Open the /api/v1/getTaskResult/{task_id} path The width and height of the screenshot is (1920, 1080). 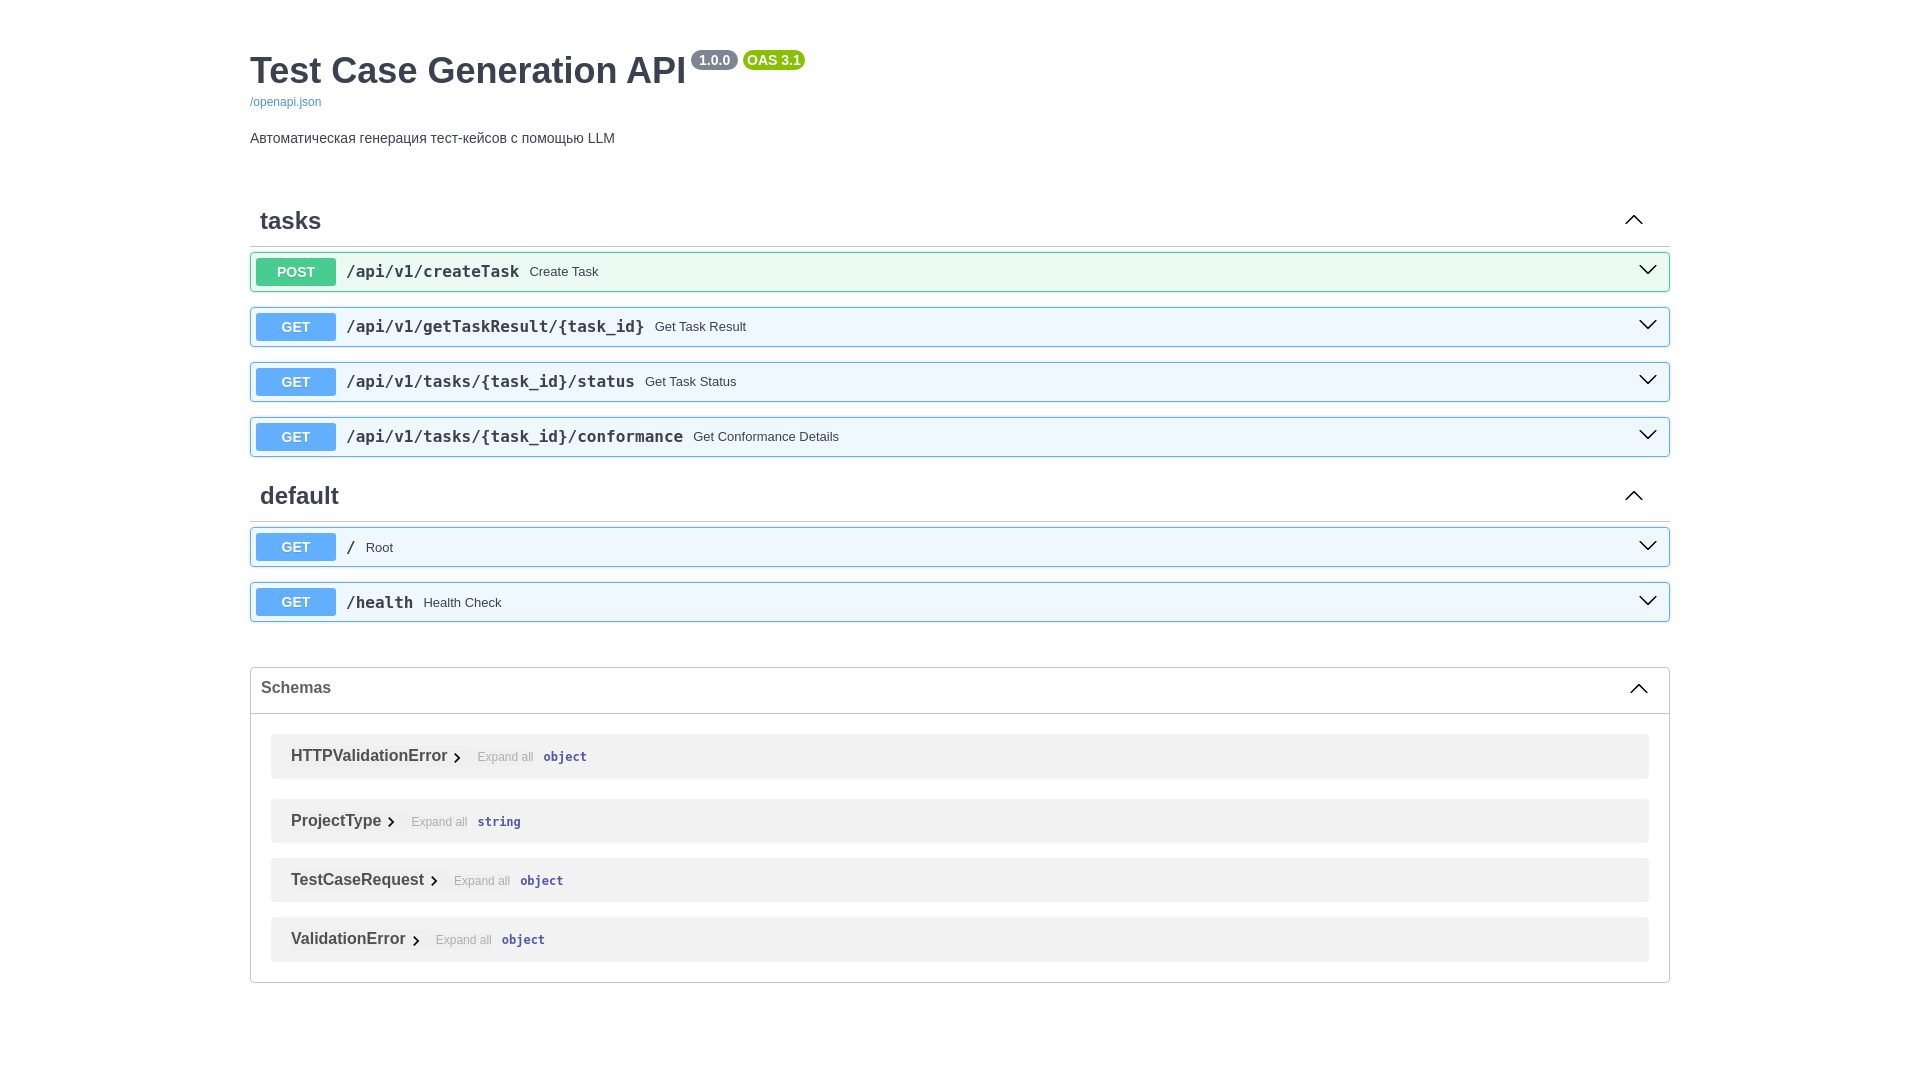[495, 327]
